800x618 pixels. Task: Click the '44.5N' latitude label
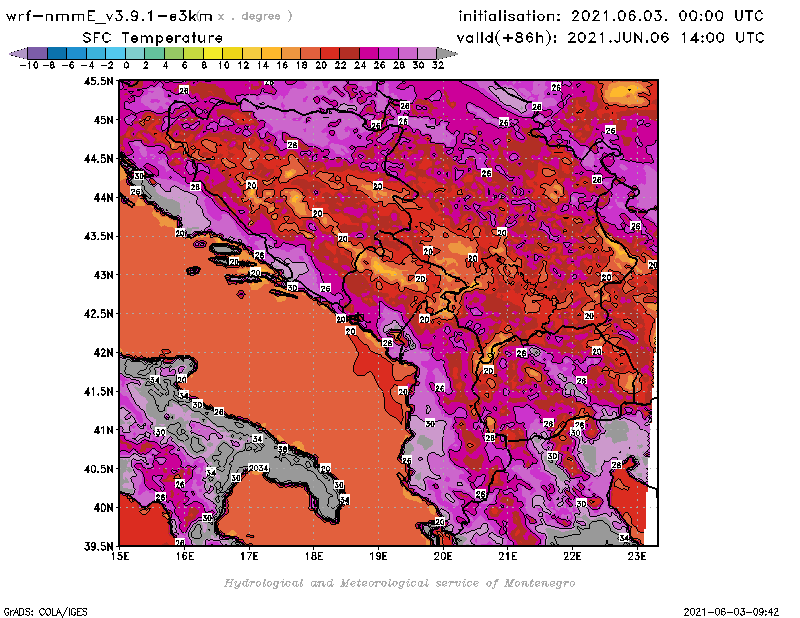coord(98,159)
